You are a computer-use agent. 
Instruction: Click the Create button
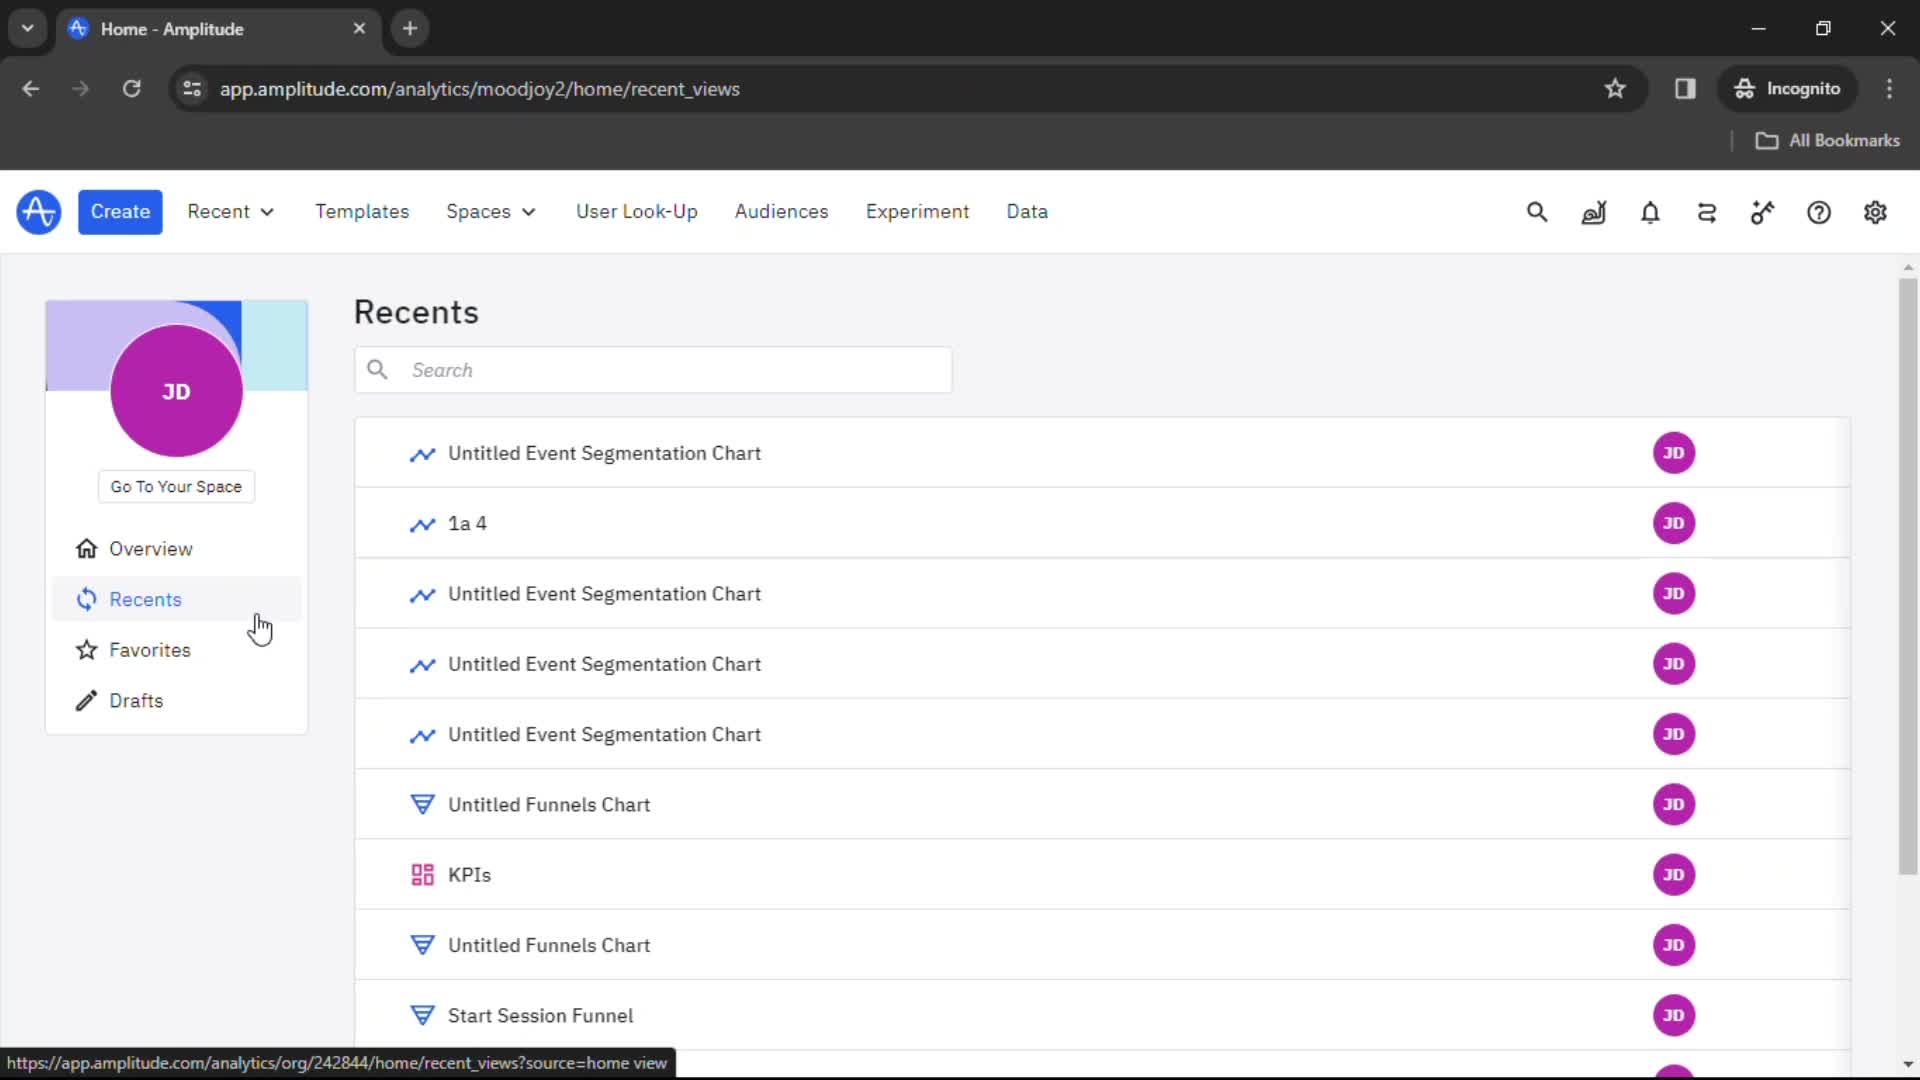pyautogui.click(x=120, y=212)
